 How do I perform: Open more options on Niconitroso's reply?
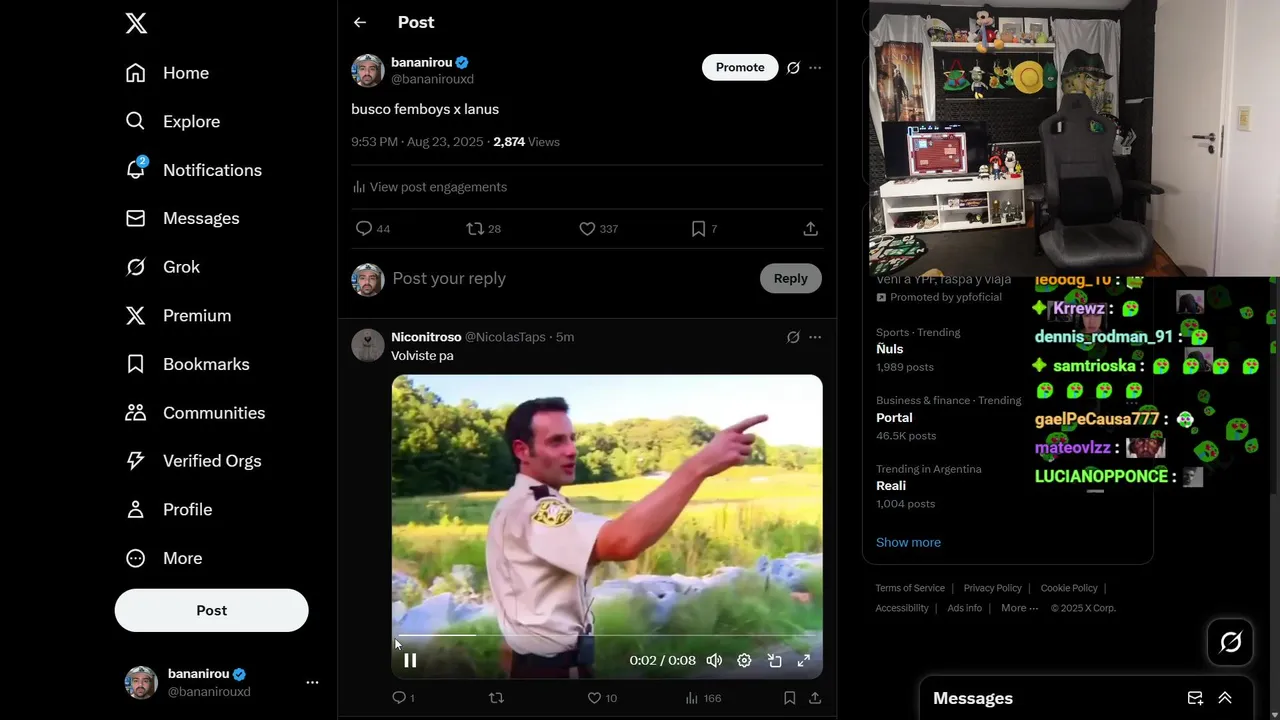815,337
